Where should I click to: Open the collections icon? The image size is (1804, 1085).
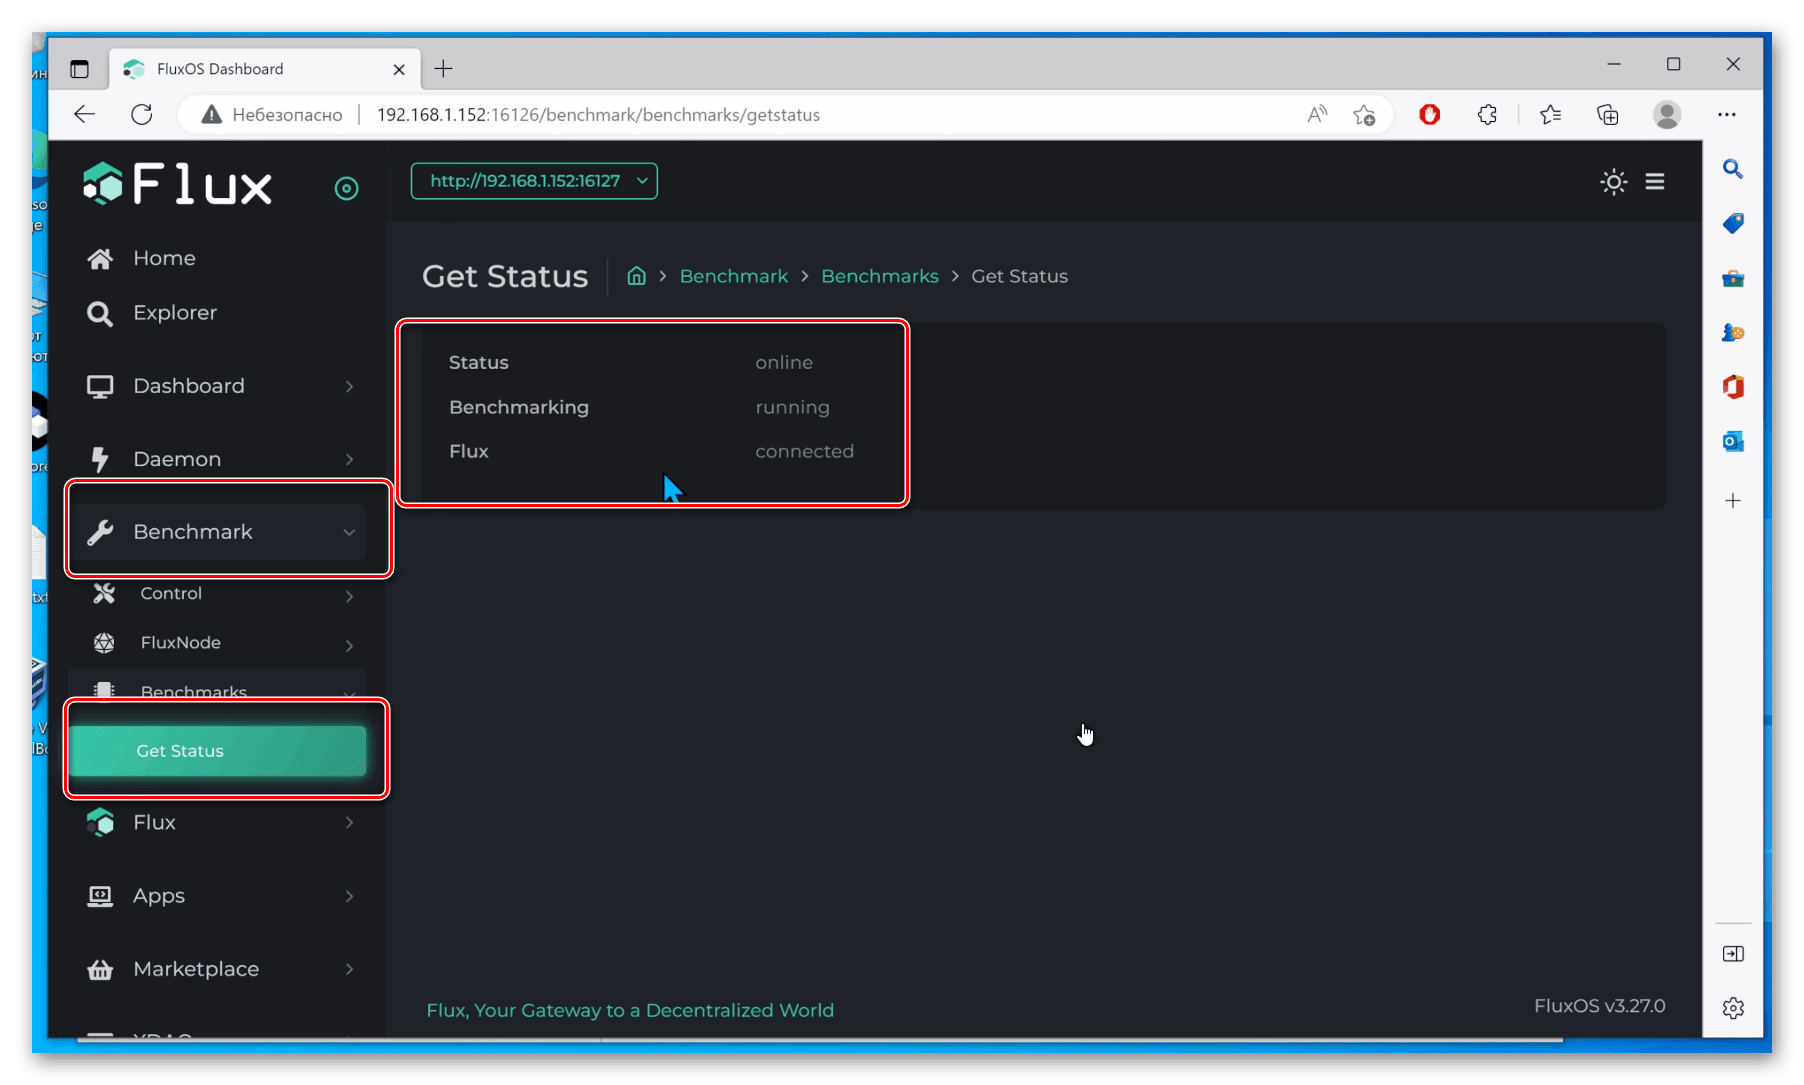1608,115
